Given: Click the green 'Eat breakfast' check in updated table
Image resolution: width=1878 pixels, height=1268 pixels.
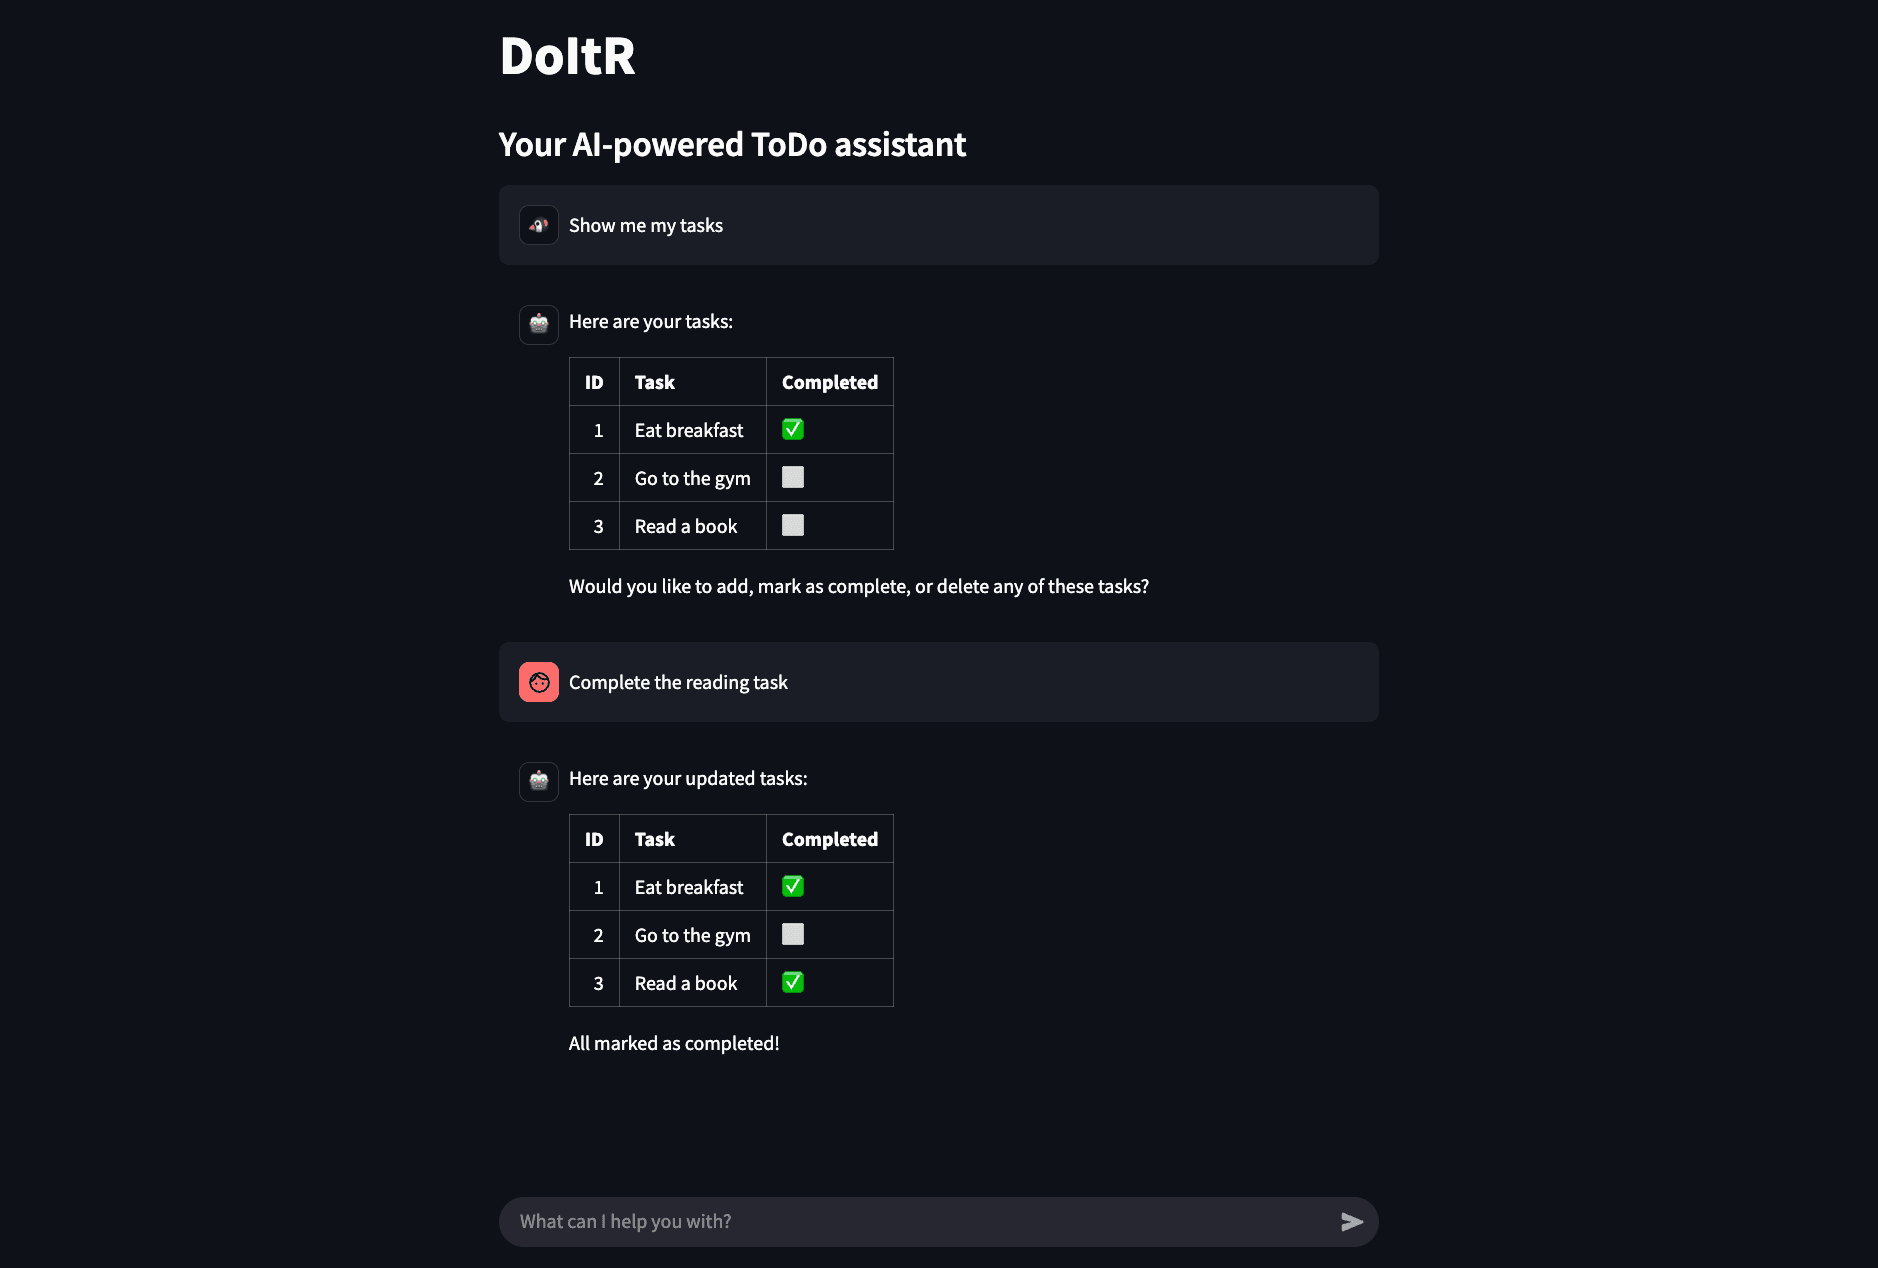Looking at the screenshot, I should point(793,886).
